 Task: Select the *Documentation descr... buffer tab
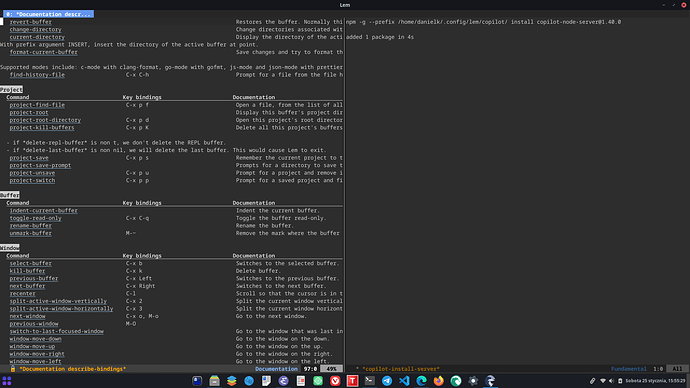[48, 14]
